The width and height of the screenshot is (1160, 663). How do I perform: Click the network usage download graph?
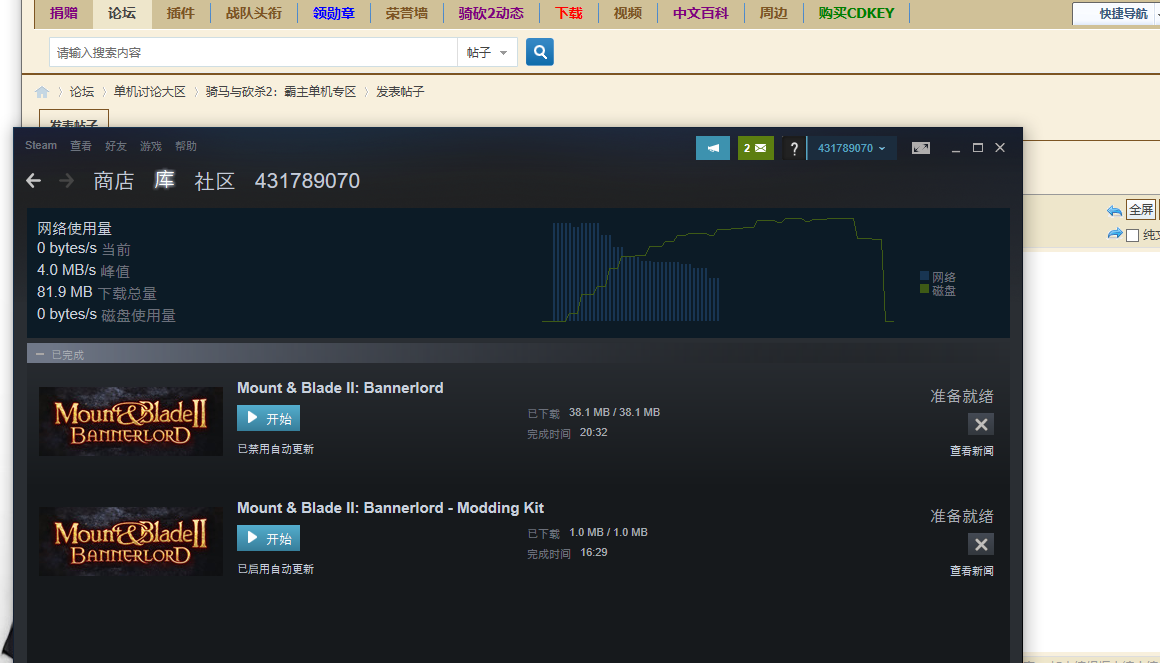coord(718,271)
